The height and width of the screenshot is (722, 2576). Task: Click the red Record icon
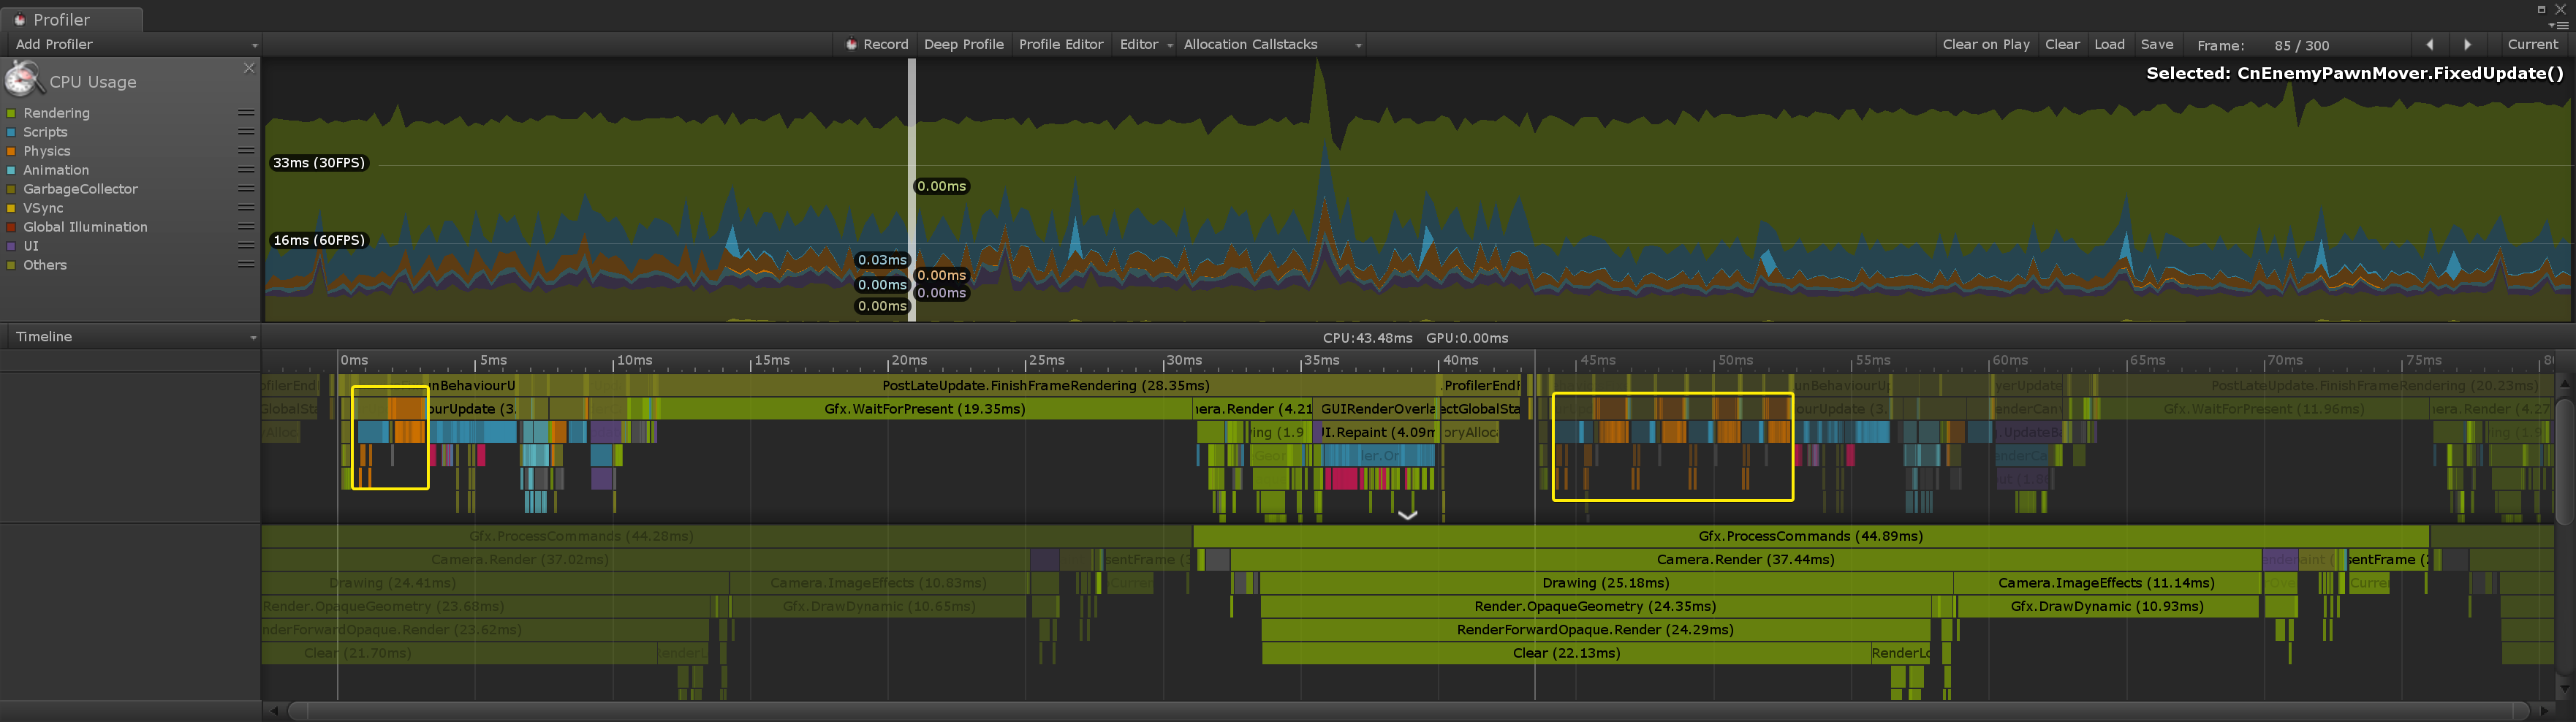coord(851,44)
